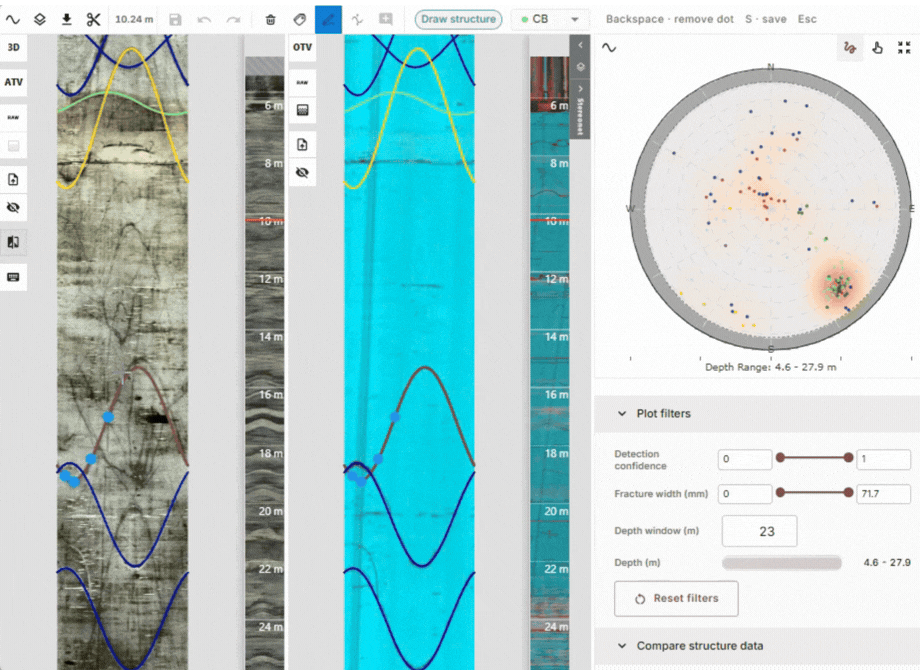Viewport: 920px width, 670px height.
Task: Click the red 10 m marker on ATV depth track
Action: pos(265,221)
